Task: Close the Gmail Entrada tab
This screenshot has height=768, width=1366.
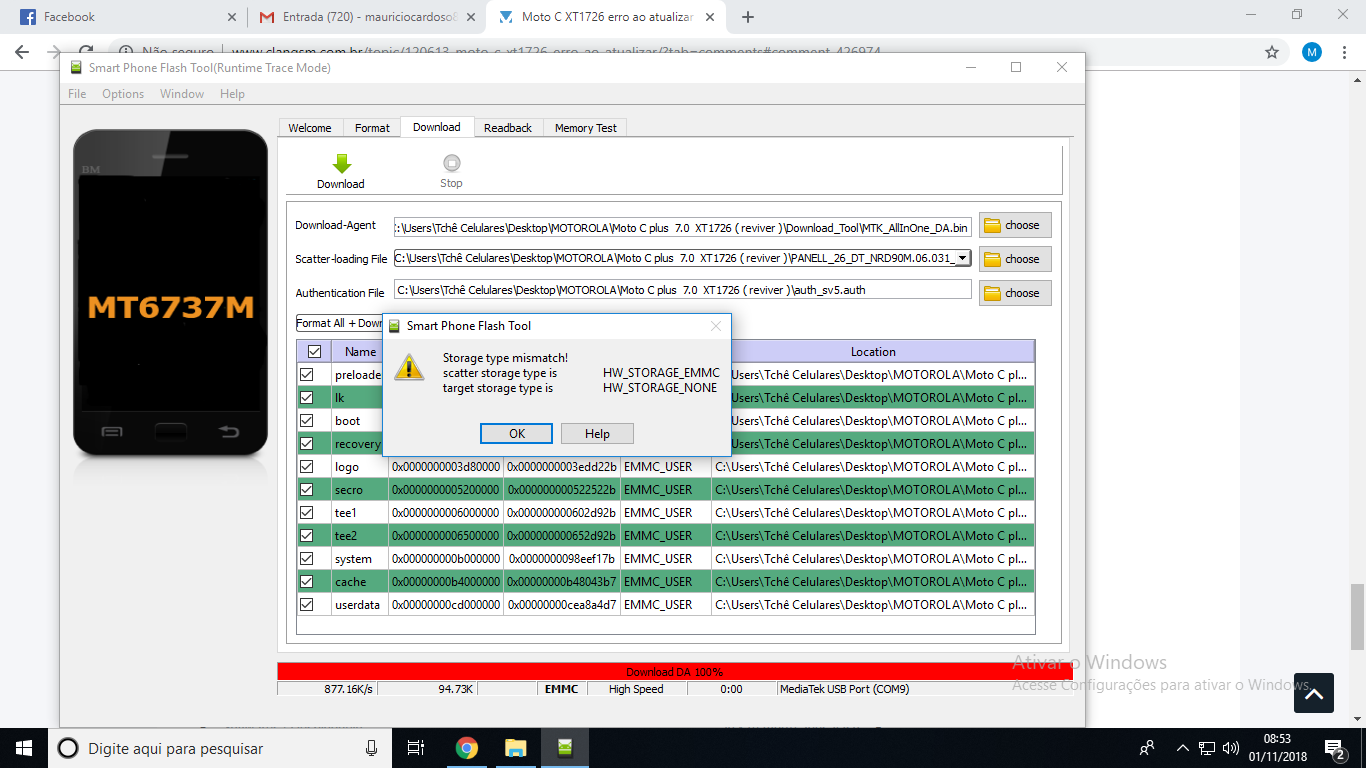Action: pyautogui.click(x=473, y=17)
